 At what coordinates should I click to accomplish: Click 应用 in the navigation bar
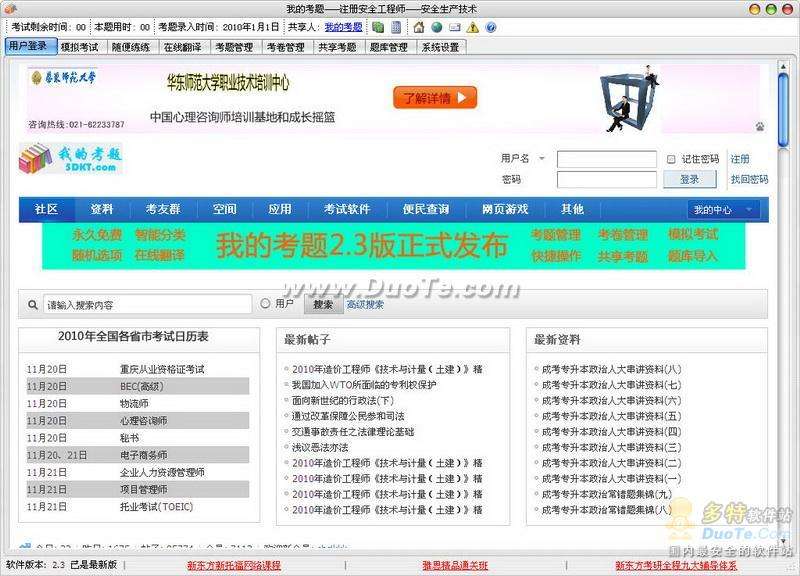[x=280, y=209]
